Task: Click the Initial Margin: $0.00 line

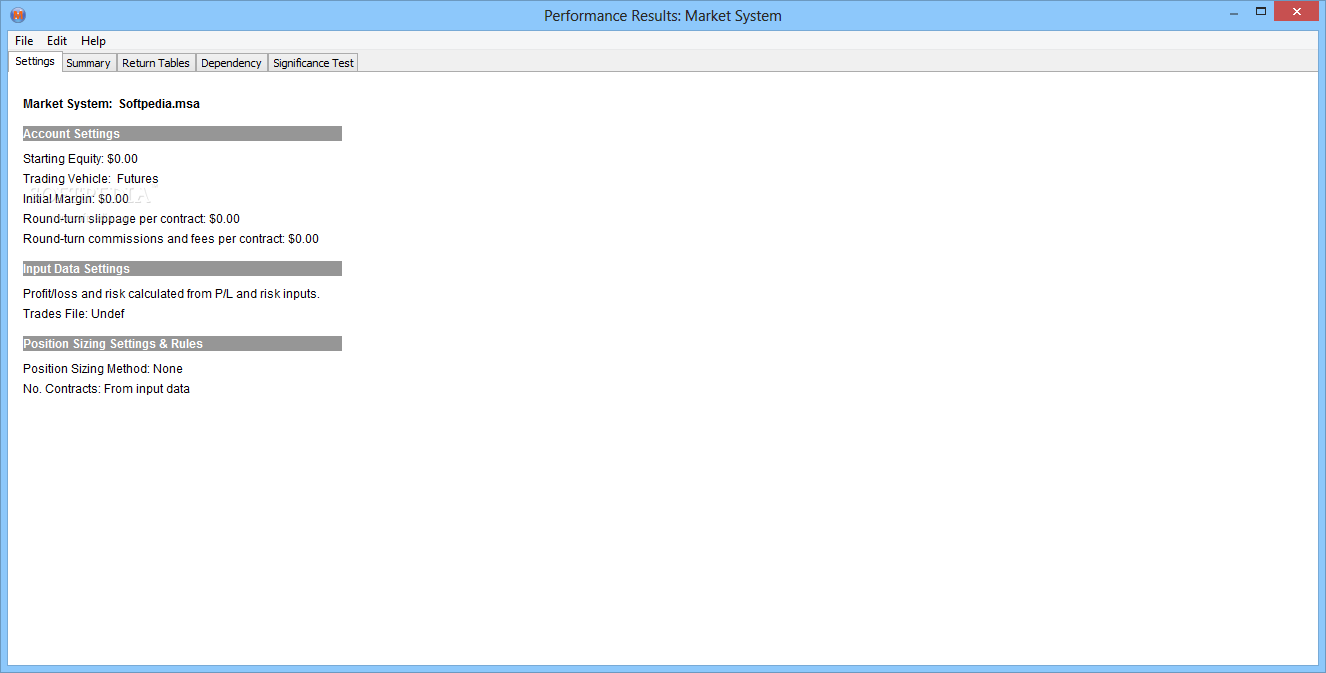Action: (x=76, y=199)
